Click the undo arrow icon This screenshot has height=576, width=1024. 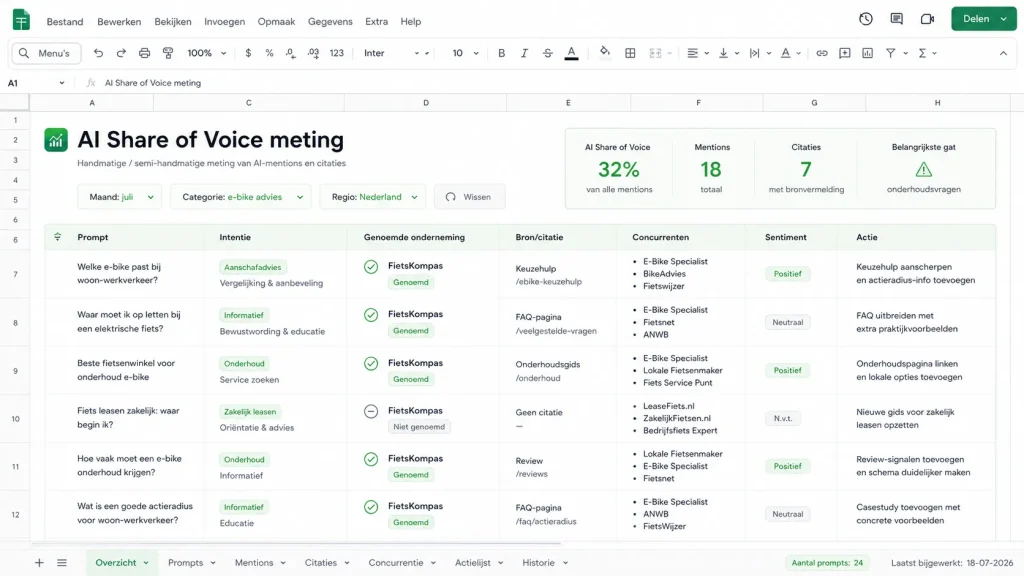pos(98,53)
